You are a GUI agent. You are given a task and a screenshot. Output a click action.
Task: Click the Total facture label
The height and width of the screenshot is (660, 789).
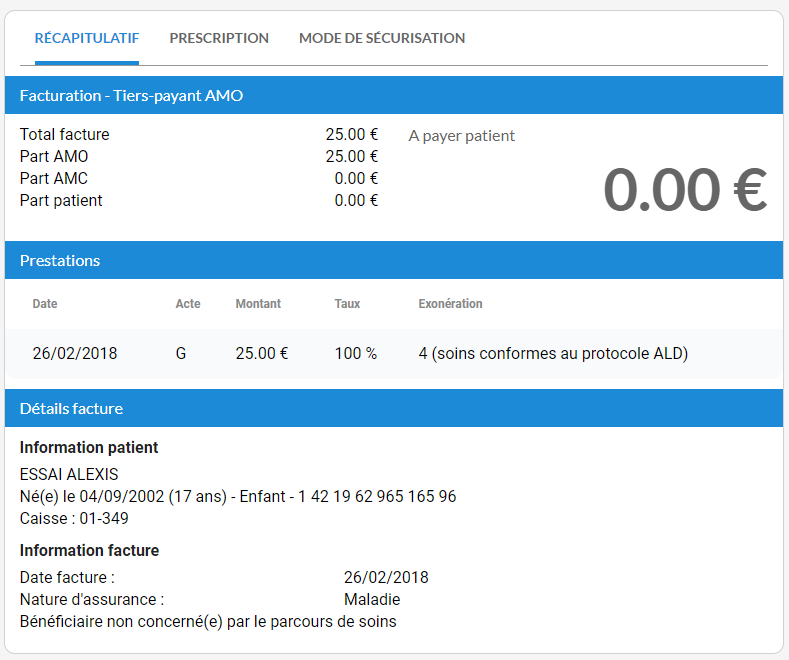tap(65, 134)
